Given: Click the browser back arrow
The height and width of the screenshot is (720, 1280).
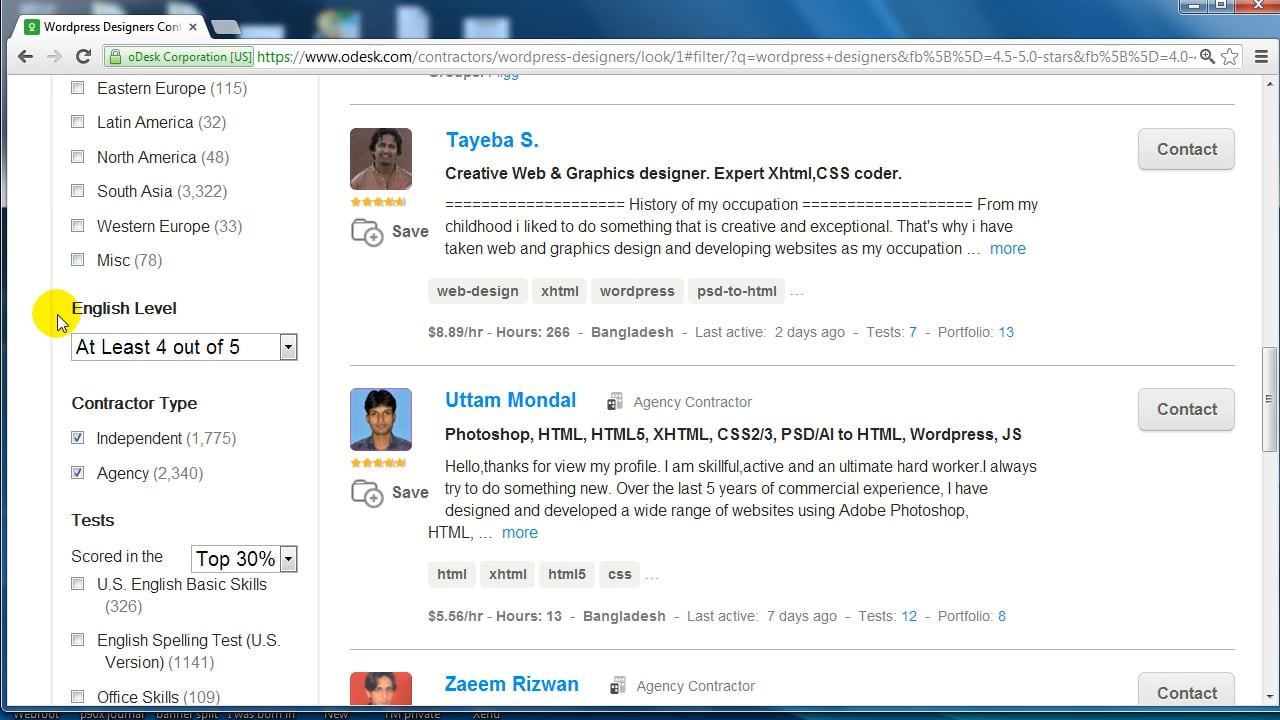Looking at the screenshot, I should (26, 57).
